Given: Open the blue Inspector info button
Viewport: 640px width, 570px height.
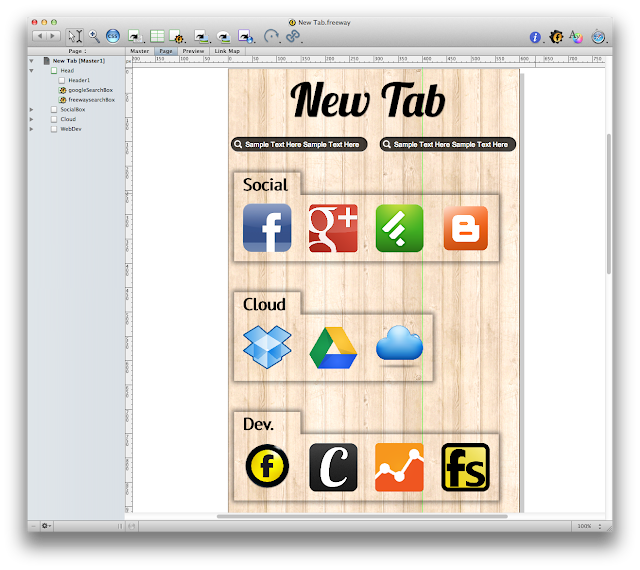Looking at the screenshot, I should coord(535,37).
